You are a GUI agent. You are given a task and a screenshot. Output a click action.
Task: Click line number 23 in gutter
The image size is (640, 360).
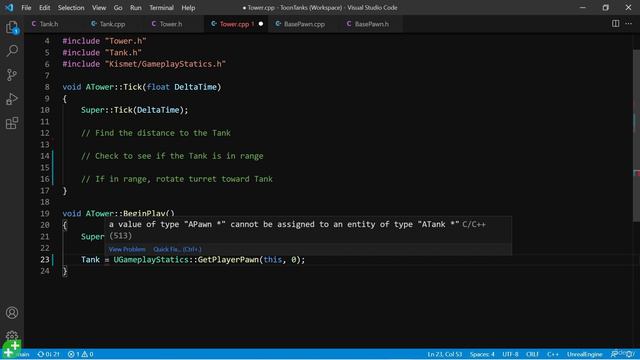pos(45,260)
